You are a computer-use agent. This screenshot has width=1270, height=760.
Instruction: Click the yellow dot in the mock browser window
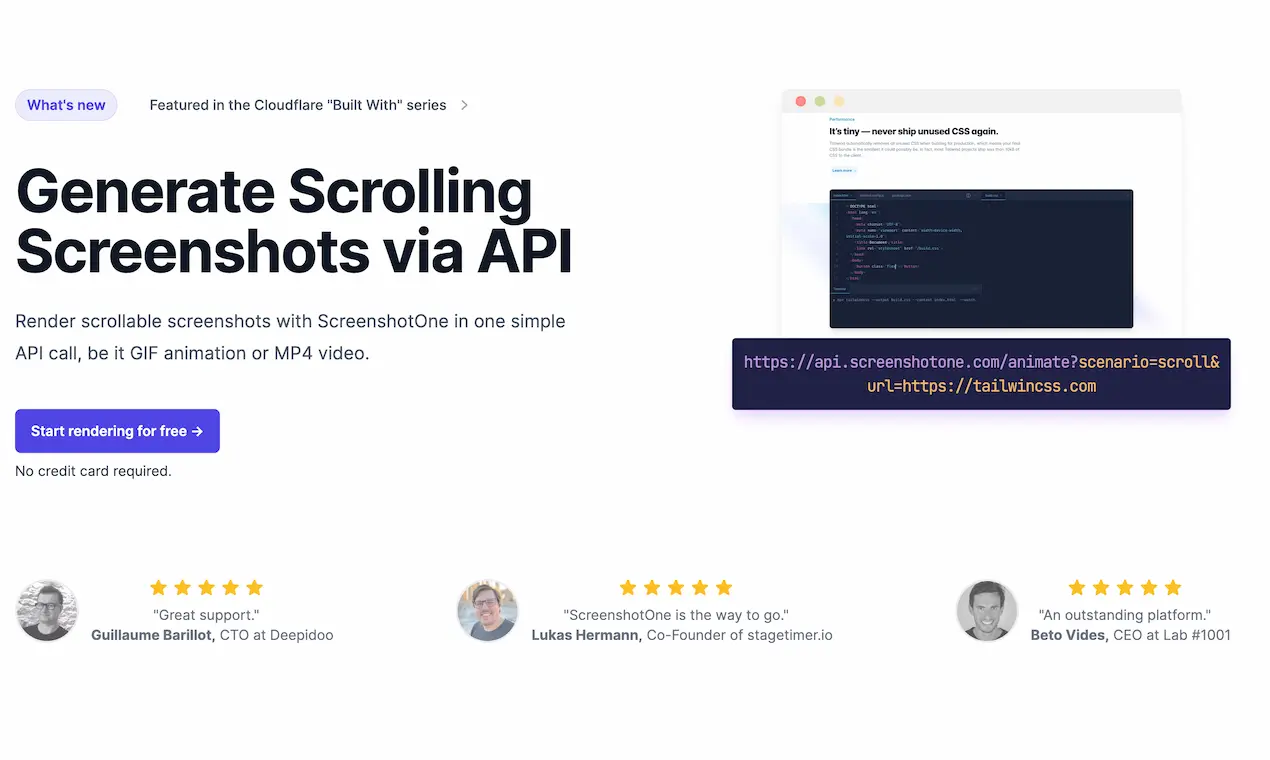pos(839,101)
